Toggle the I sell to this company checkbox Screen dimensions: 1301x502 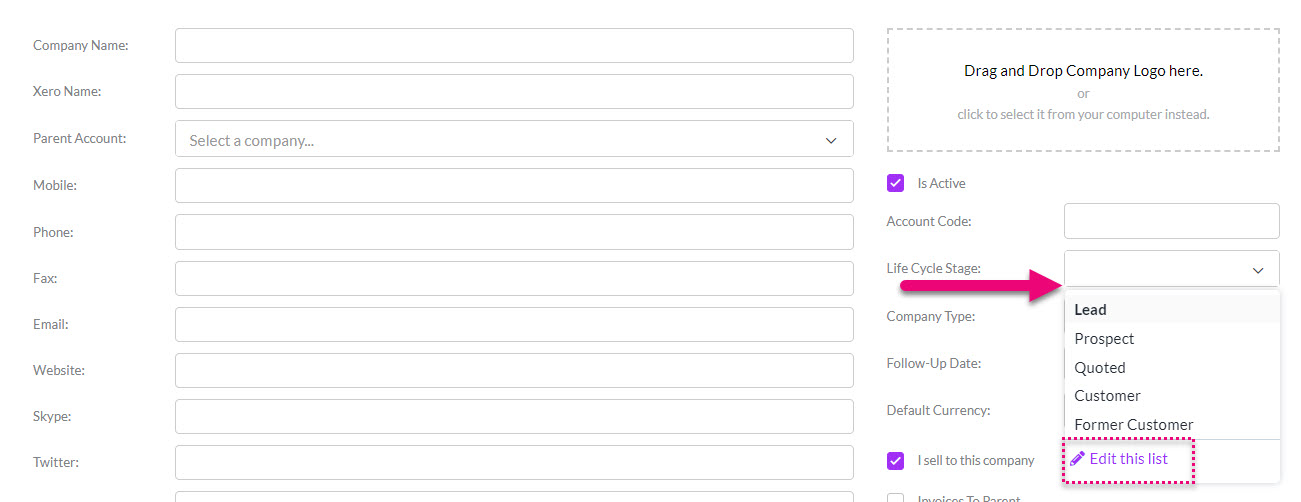895,461
